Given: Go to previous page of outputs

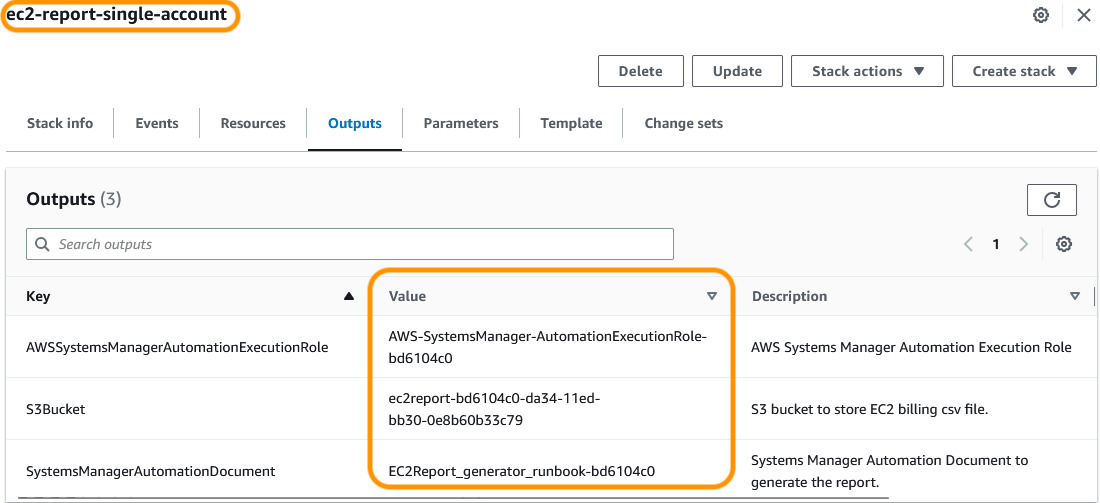Looking at the screenshot, I should pos(969,244).
